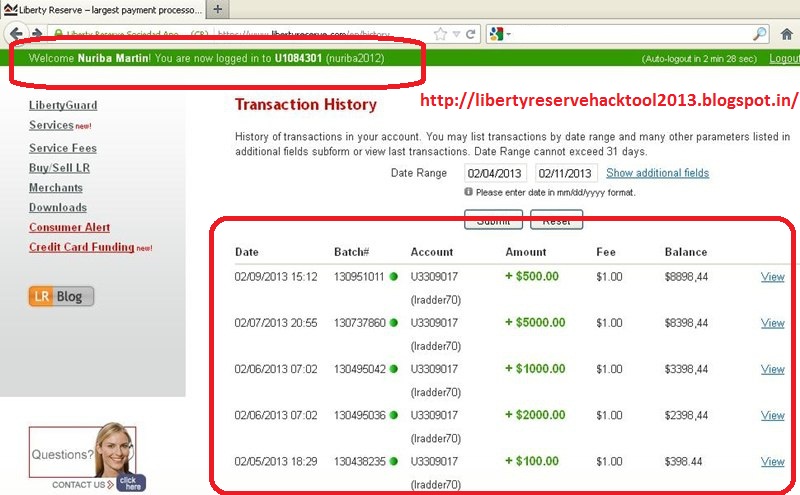
Task: Edit the start date field 02/04/2013
Action: (x=495, y=174)
